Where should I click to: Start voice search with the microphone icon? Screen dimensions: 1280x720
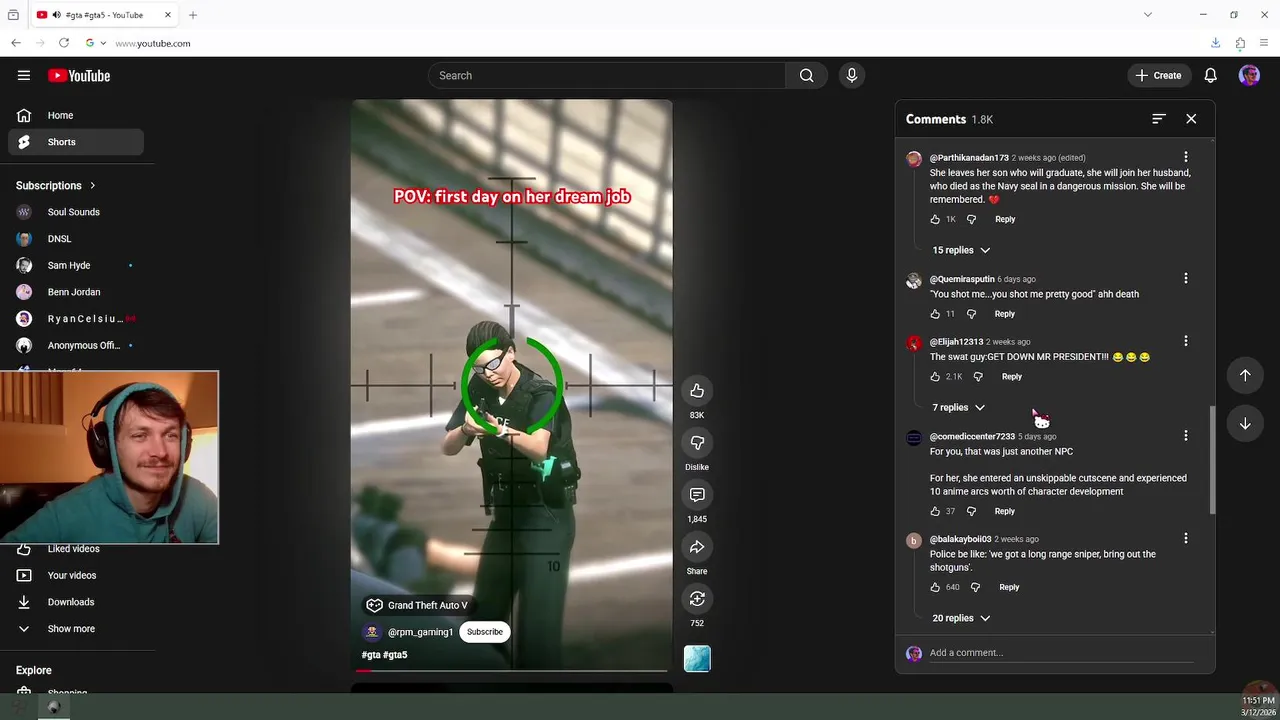(x=852, y=75)
